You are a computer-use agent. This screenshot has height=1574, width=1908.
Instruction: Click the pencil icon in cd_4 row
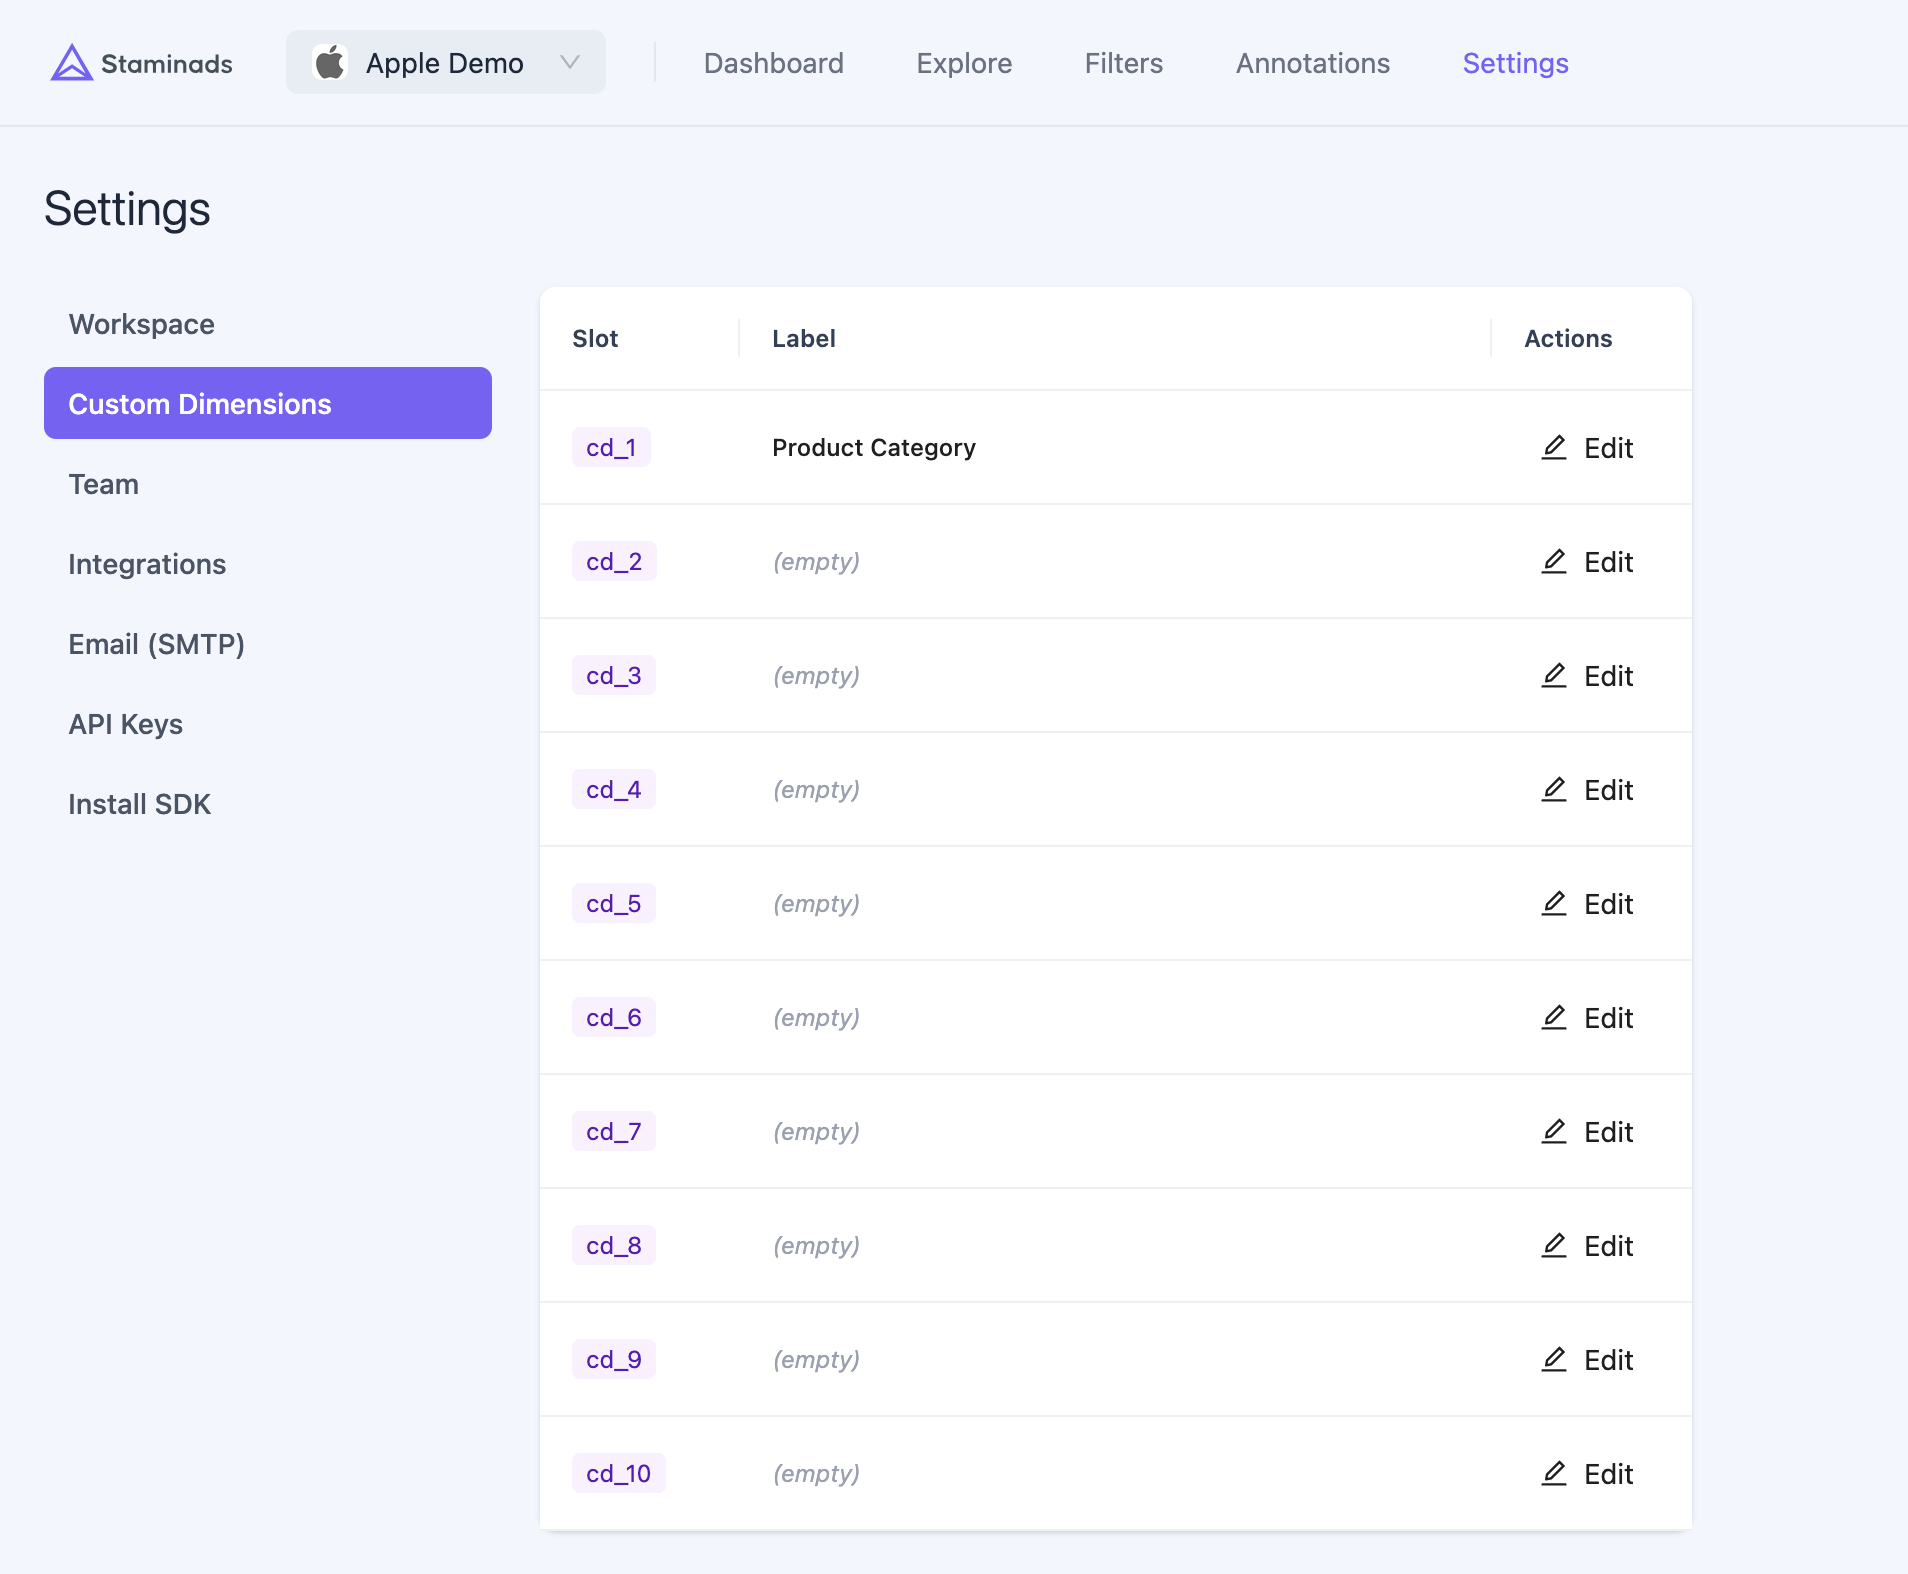pos(1554,789)
